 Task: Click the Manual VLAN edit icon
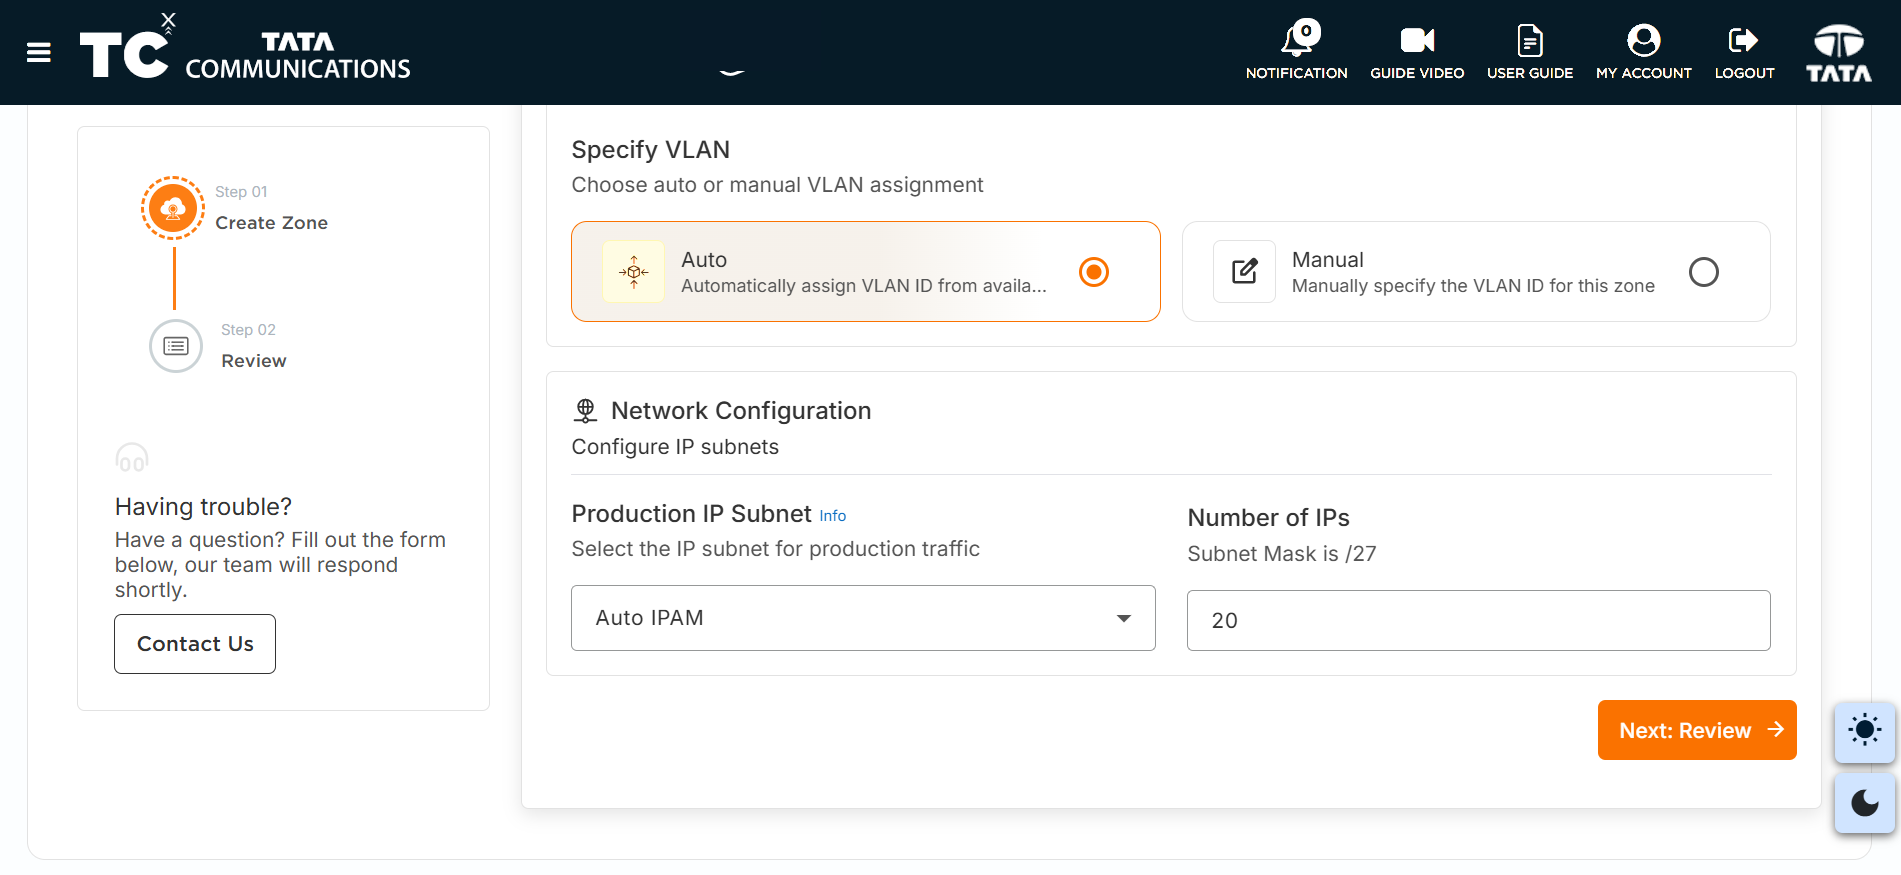[x=1244, y=271]
